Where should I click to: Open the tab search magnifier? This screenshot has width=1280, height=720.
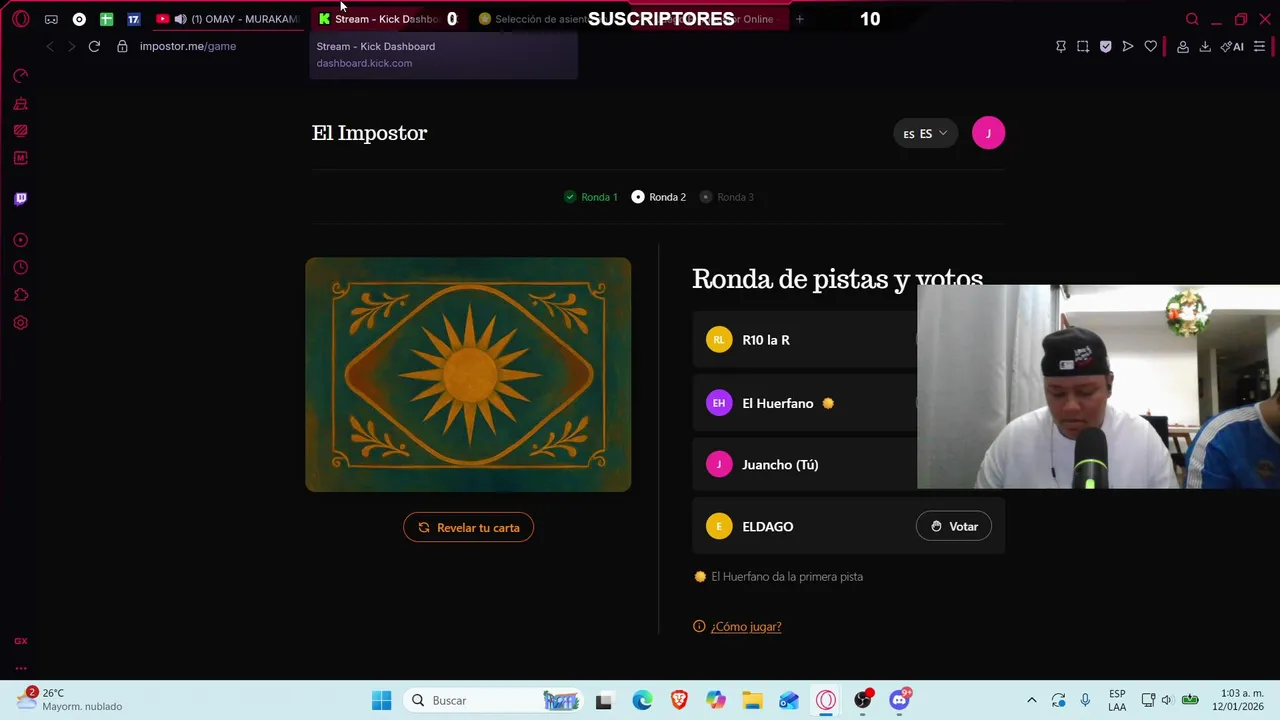[x=1192, y=19]
